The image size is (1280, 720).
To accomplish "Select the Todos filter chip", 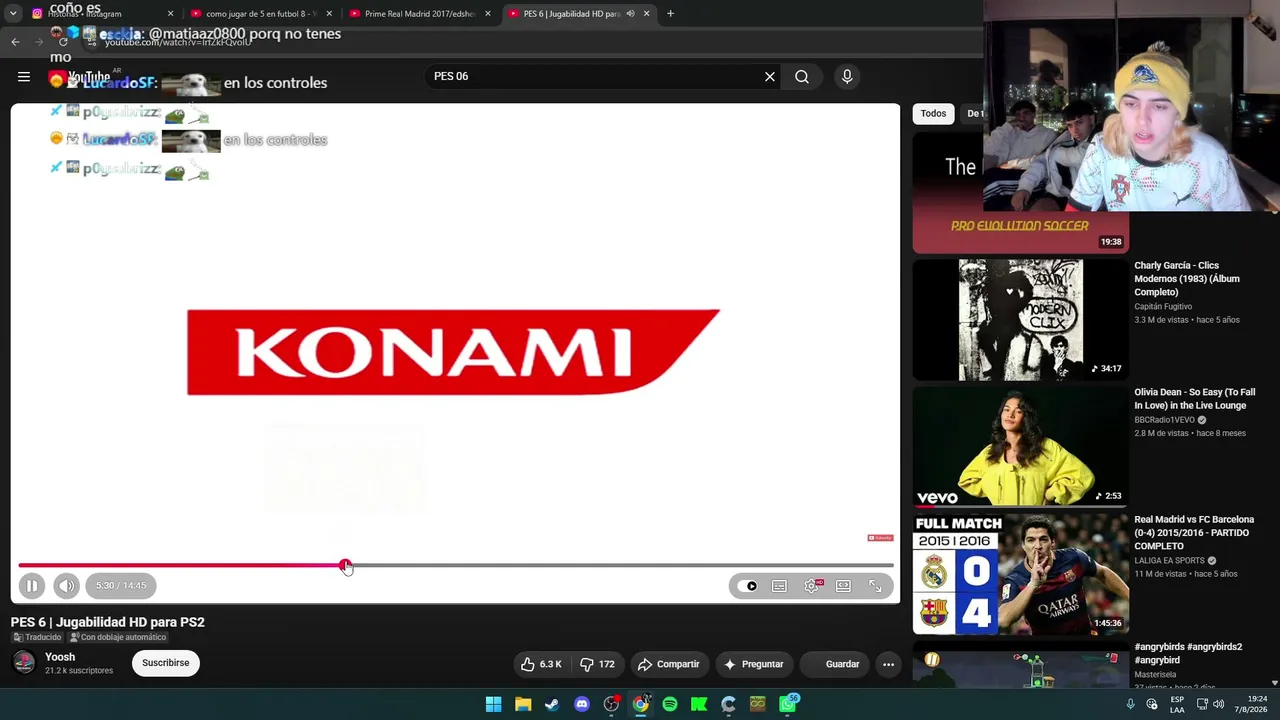I will 933,114.
